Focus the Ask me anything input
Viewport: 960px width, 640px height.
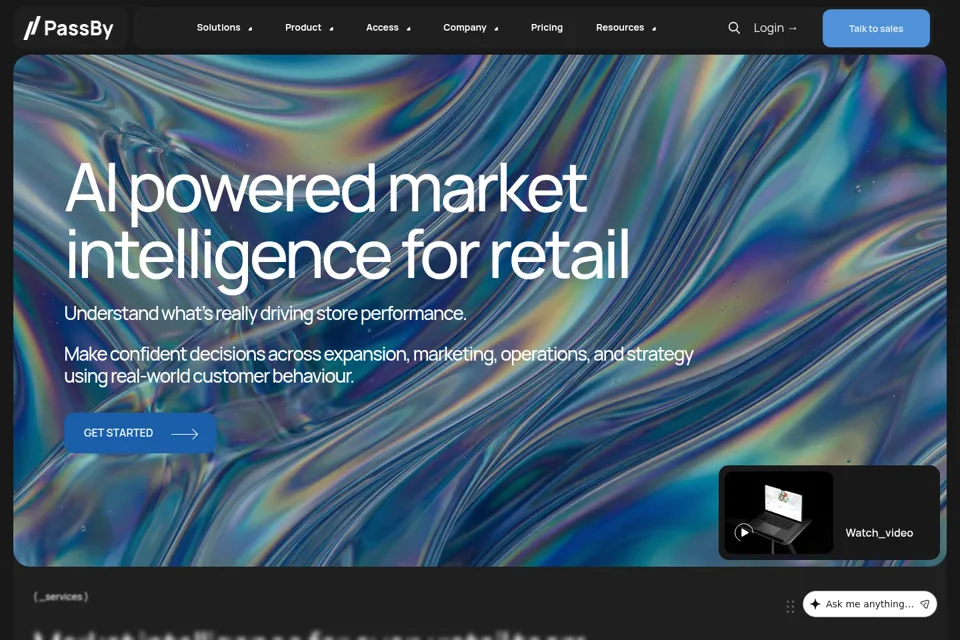point(869,604)
